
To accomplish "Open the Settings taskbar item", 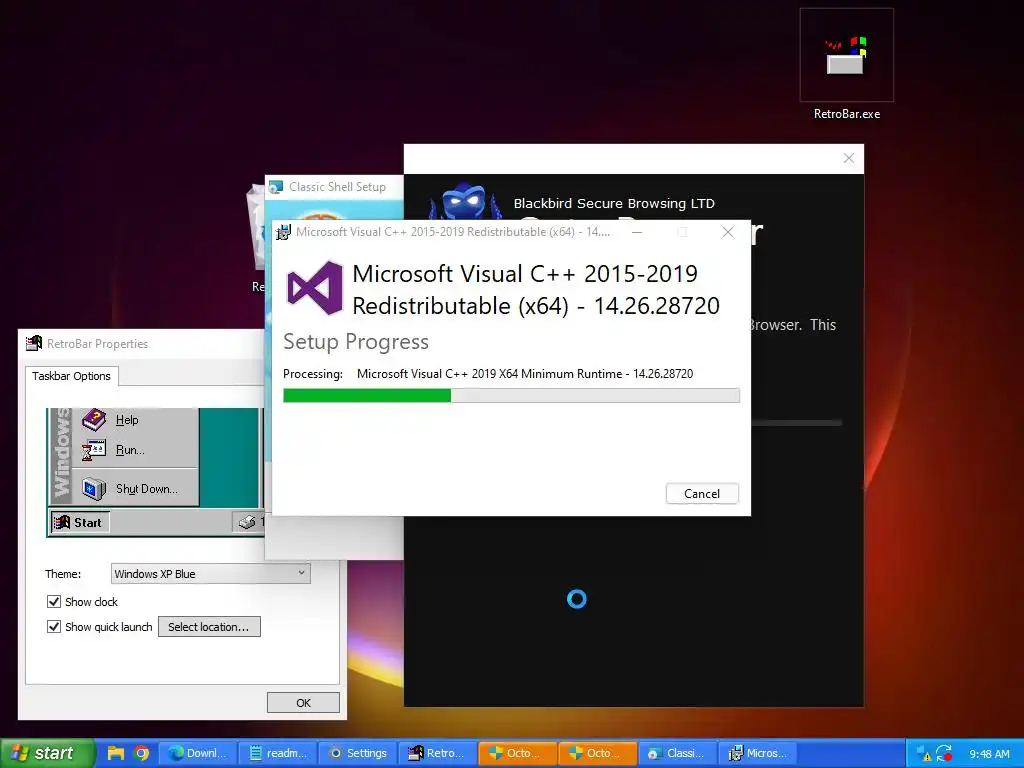I will 357,753.
